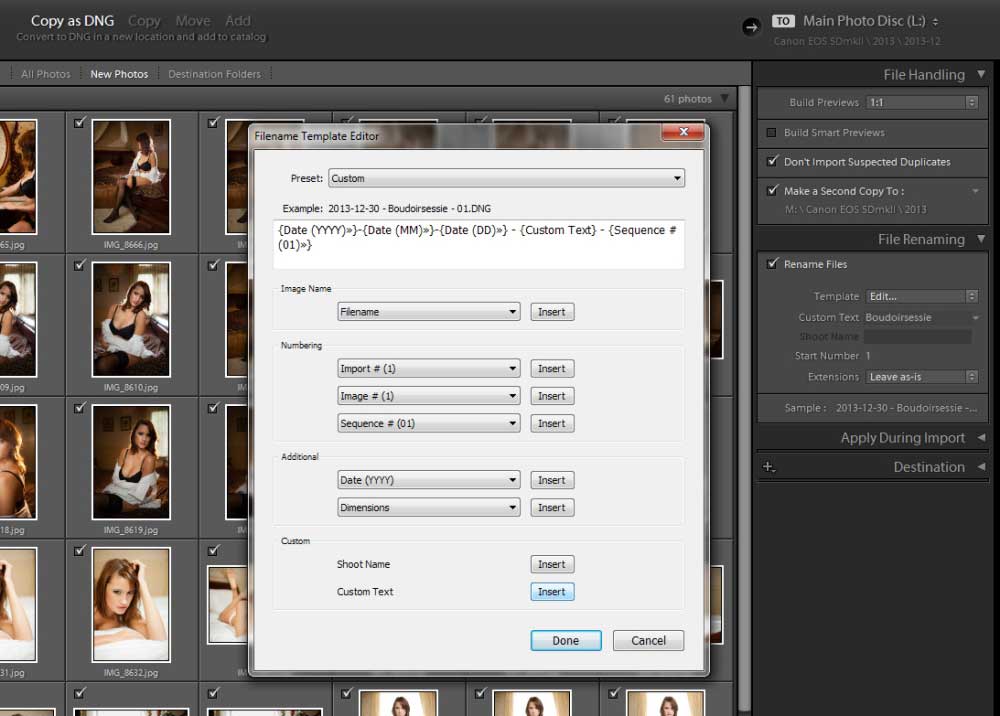Close the Filename Template Editor dialog
The height and width of the screenshot is (716, 1000).
(683, 132)
